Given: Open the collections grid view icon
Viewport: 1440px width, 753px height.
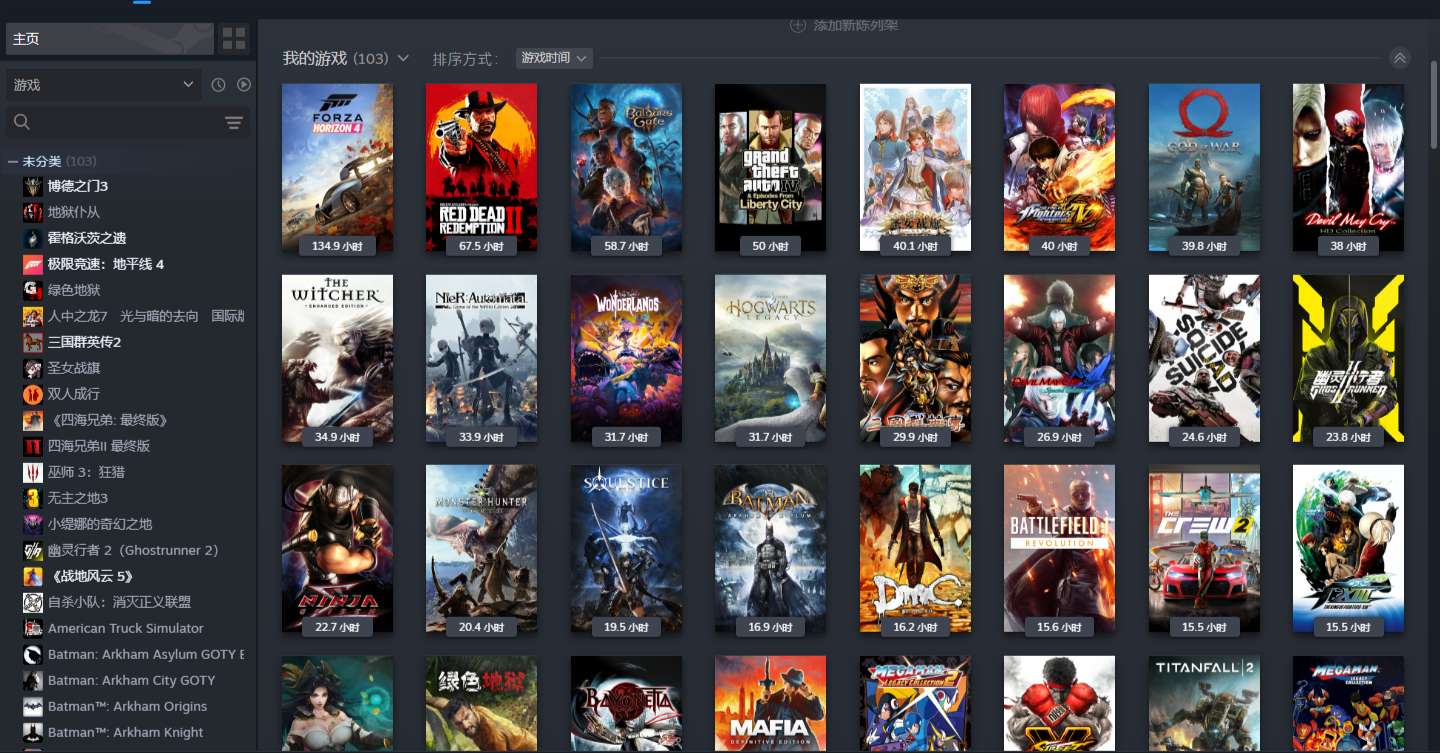Looking at the screenshot, I should point(234,39).
